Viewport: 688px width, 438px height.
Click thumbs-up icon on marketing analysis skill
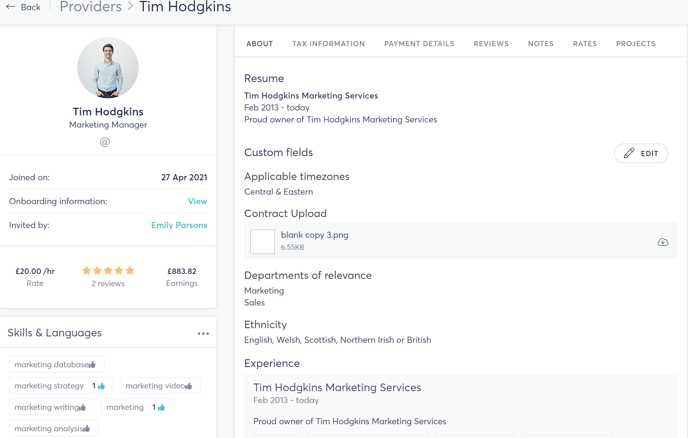(86, 428)
